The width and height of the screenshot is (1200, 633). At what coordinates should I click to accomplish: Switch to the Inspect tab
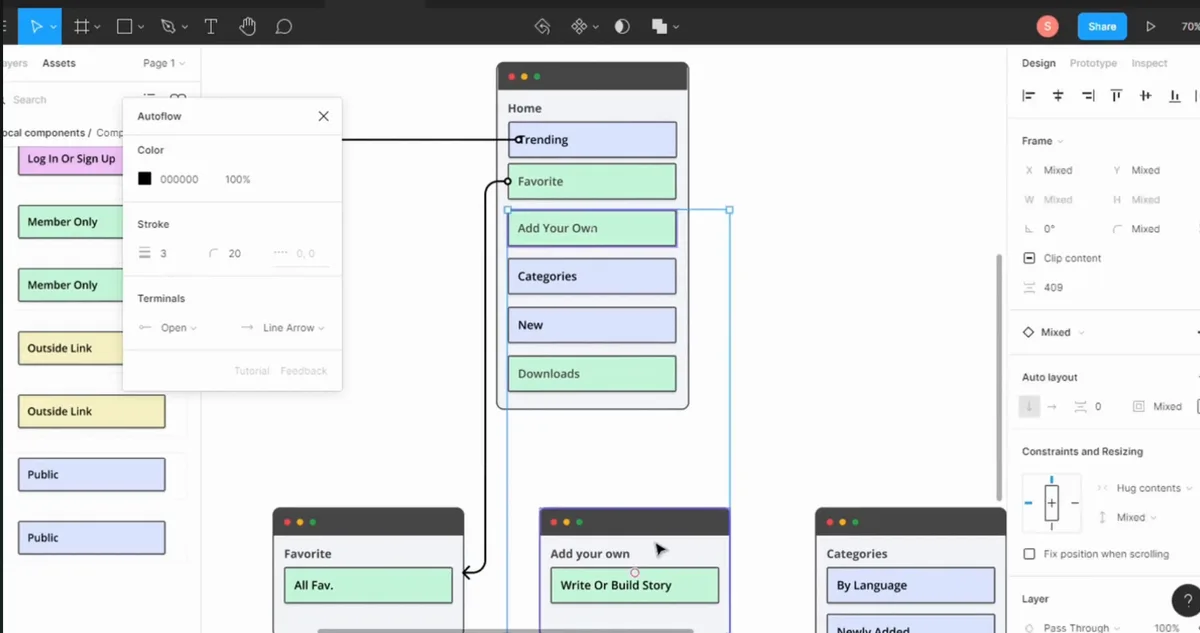[1149, 63]
